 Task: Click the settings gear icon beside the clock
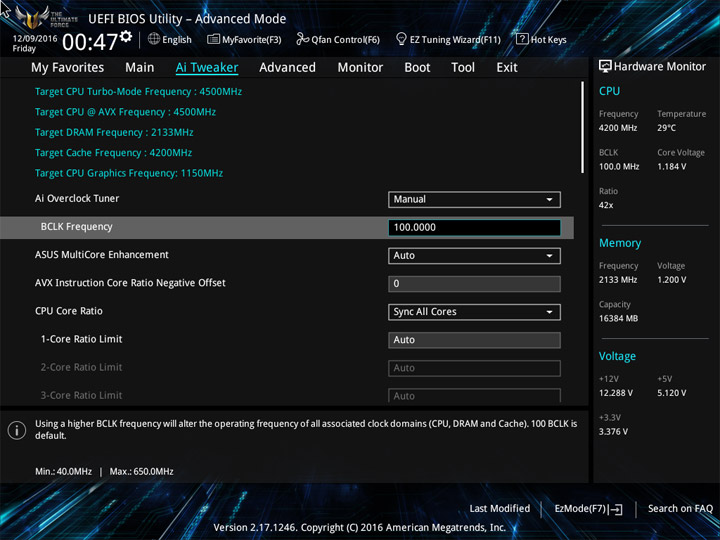(126, 37)
